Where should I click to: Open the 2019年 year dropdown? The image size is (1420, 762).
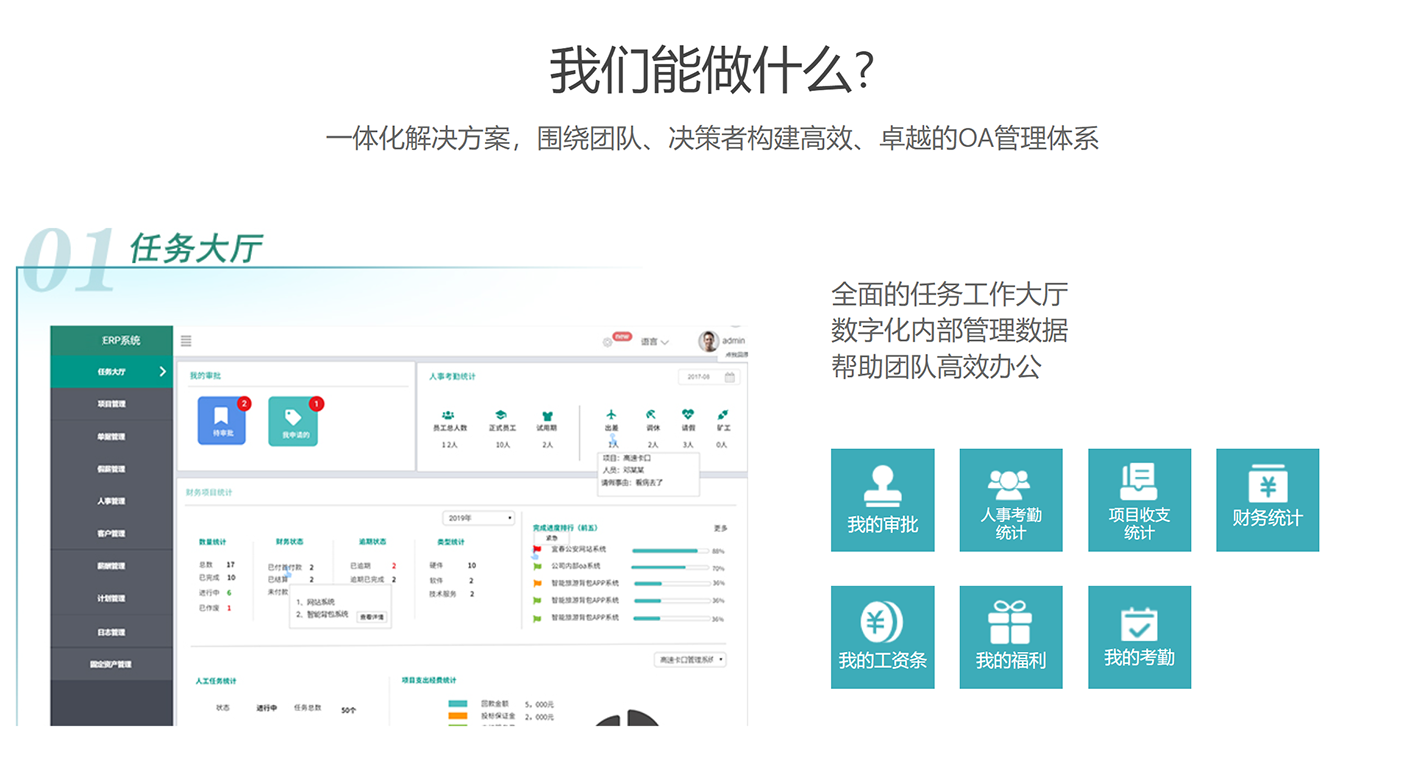478,518
